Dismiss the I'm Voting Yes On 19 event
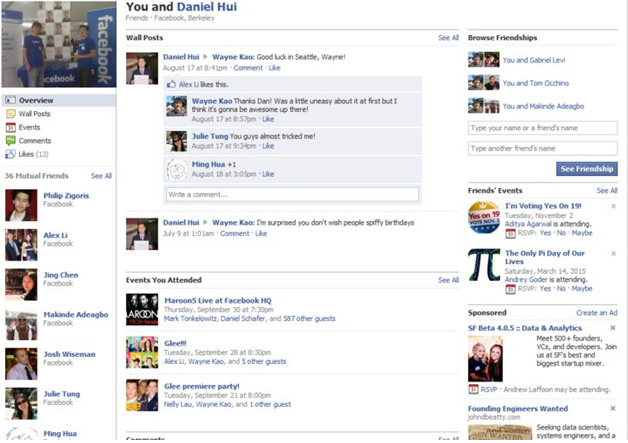The height and width of the screenshot is (443, 628). pyautogui.click(x=613, y=206)
